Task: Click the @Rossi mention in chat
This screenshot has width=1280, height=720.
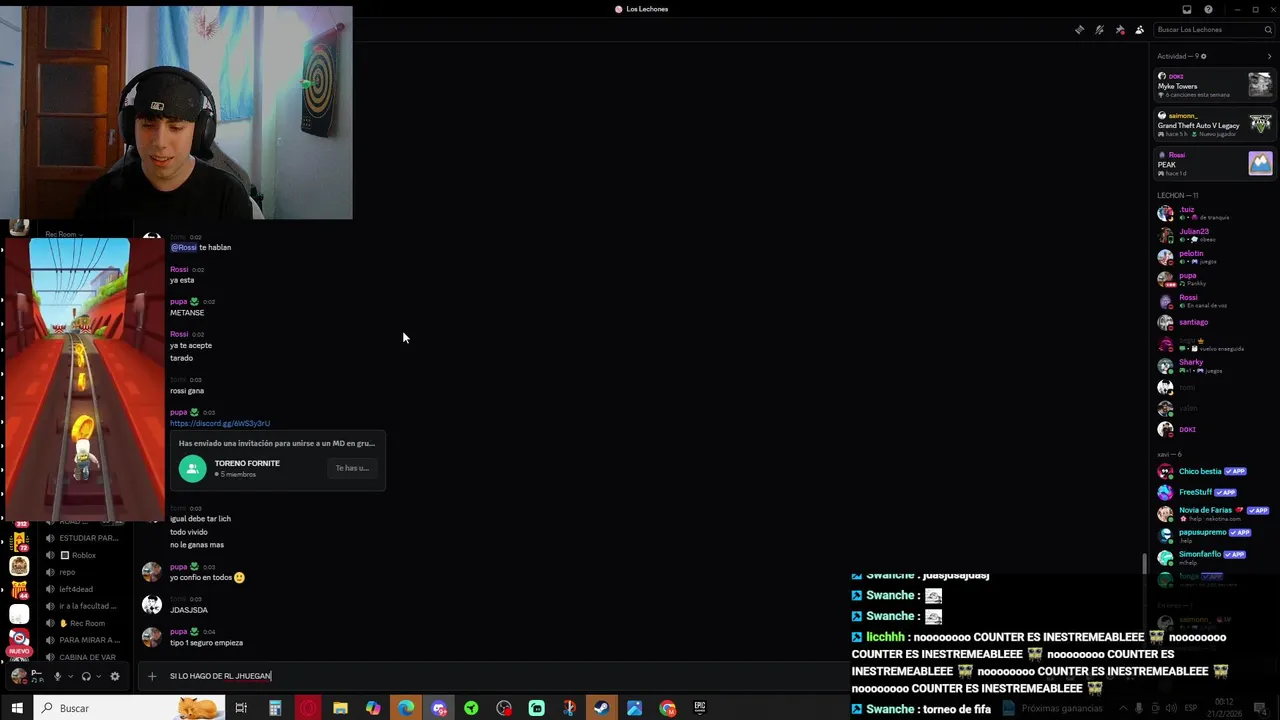Action: (183, 247)
